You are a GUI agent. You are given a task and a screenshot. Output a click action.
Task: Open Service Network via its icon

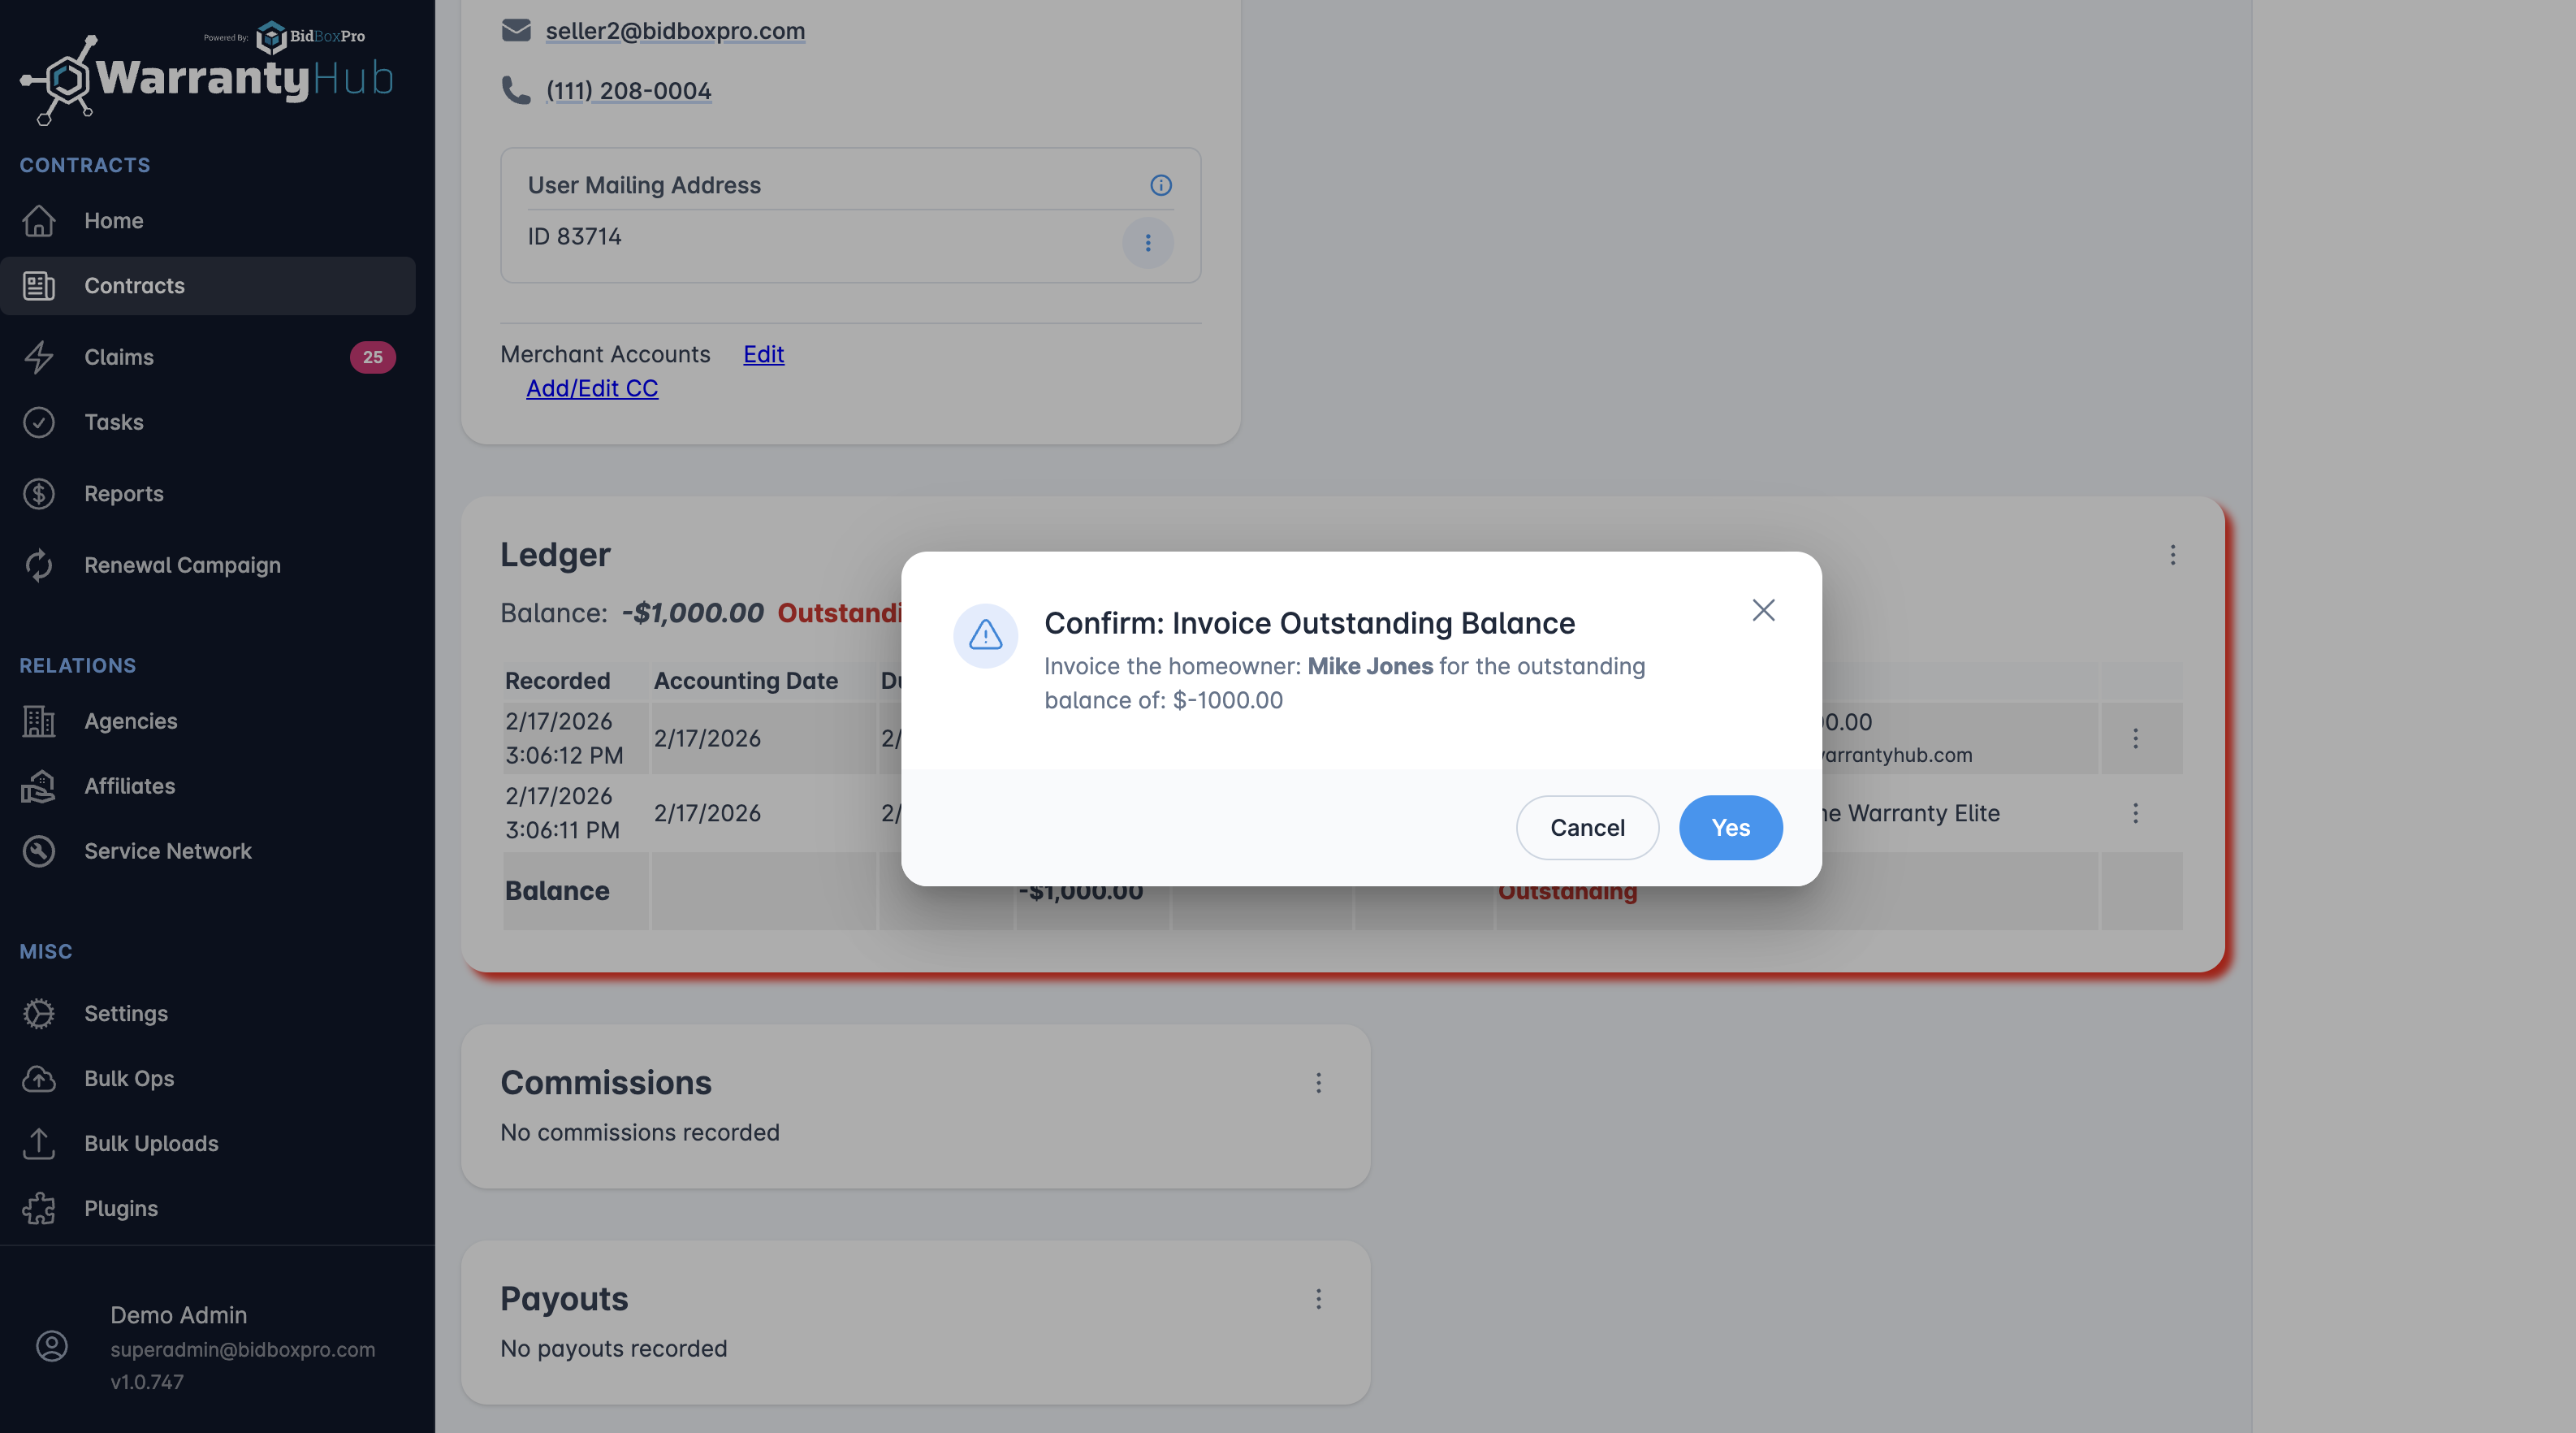39,851
